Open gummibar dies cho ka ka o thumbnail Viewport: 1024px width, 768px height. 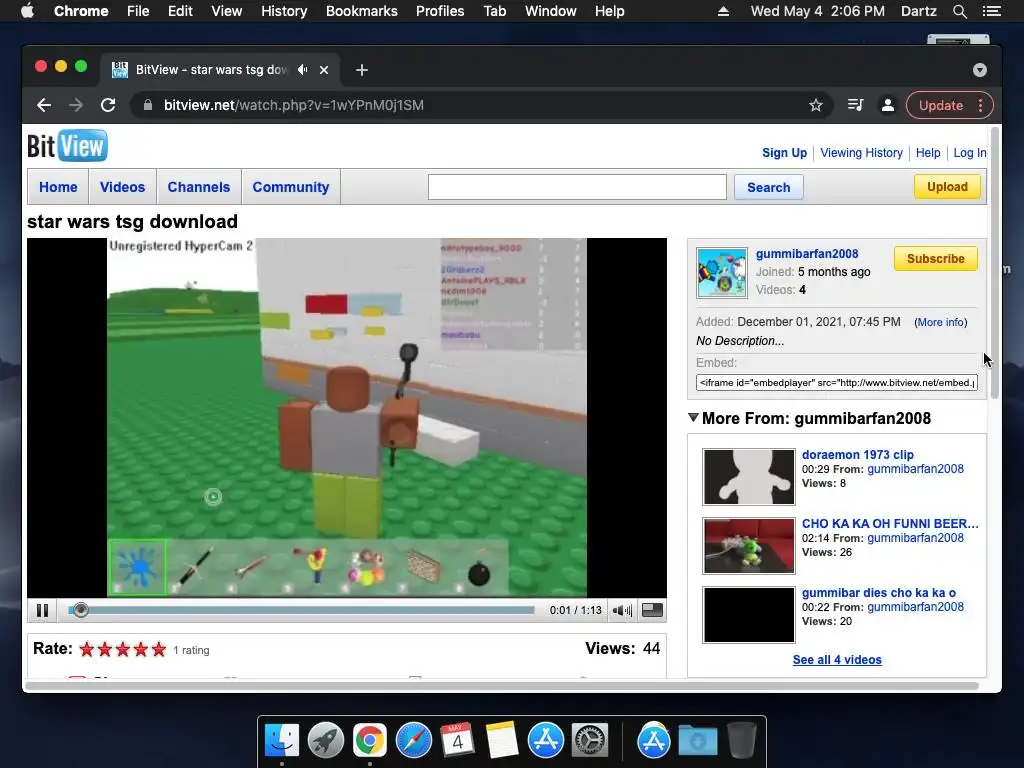[748, 615]
